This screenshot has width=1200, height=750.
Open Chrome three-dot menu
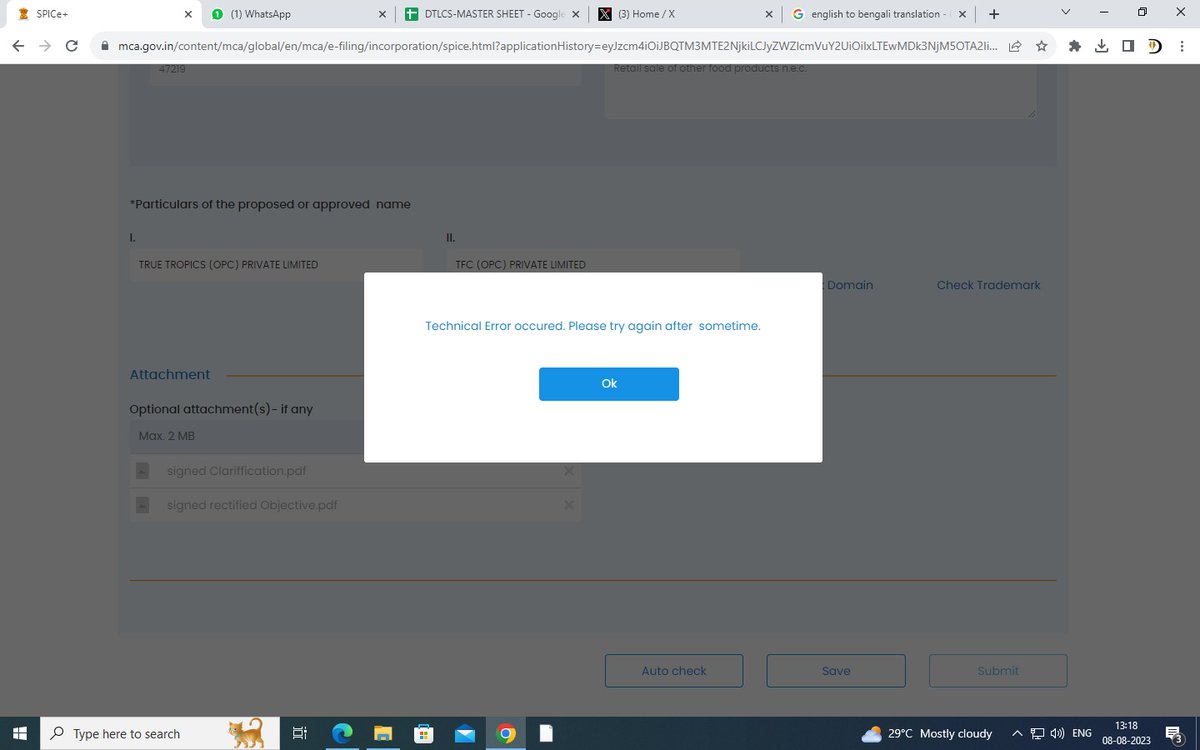click(1181, 46)
